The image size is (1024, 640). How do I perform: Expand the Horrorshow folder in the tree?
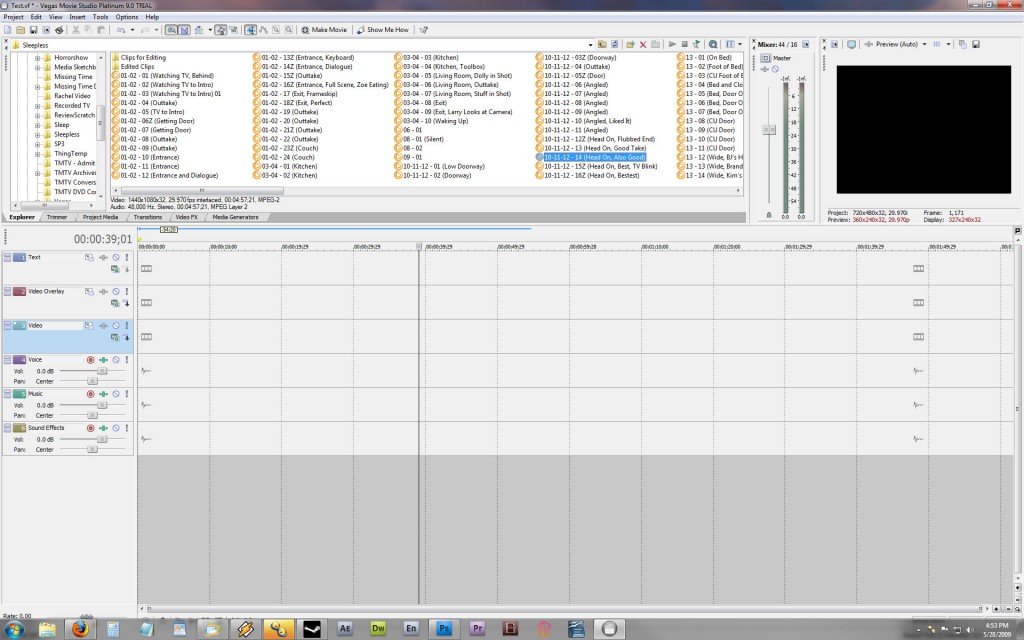(37, 58)
